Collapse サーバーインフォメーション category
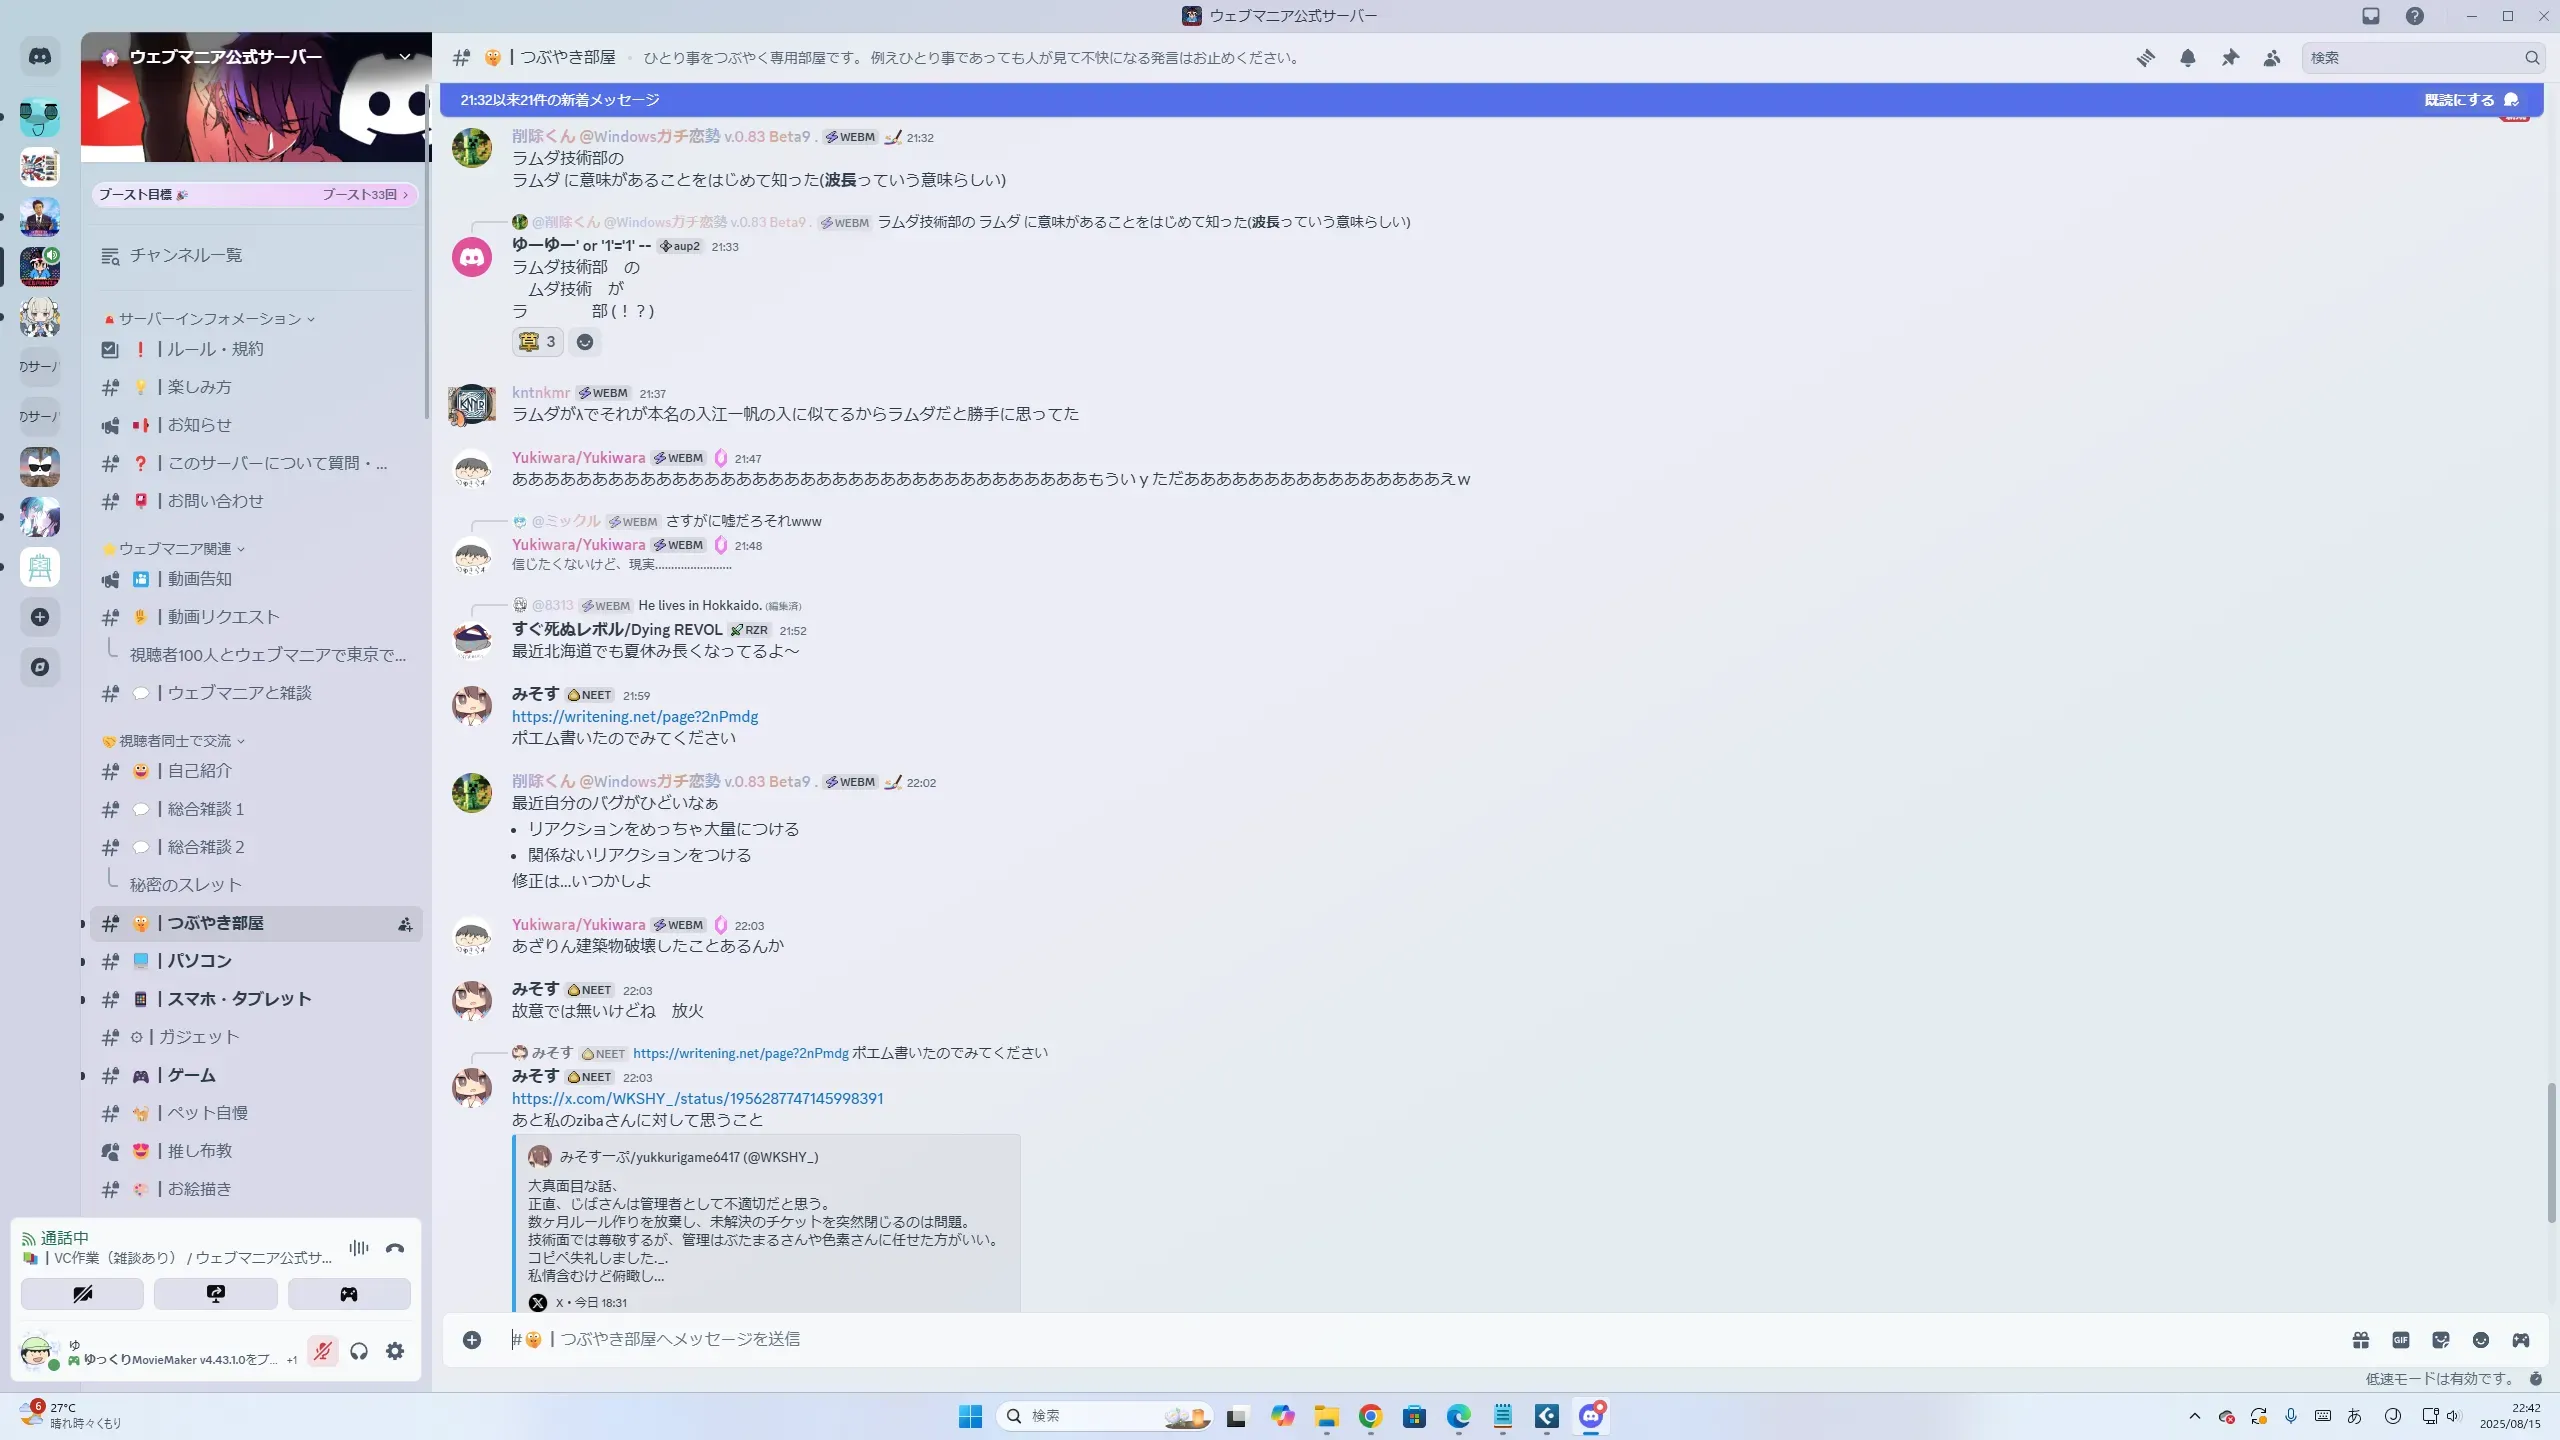This screenshot has width=2560, height=1440. pyautogui.click(x=210, y=319)
